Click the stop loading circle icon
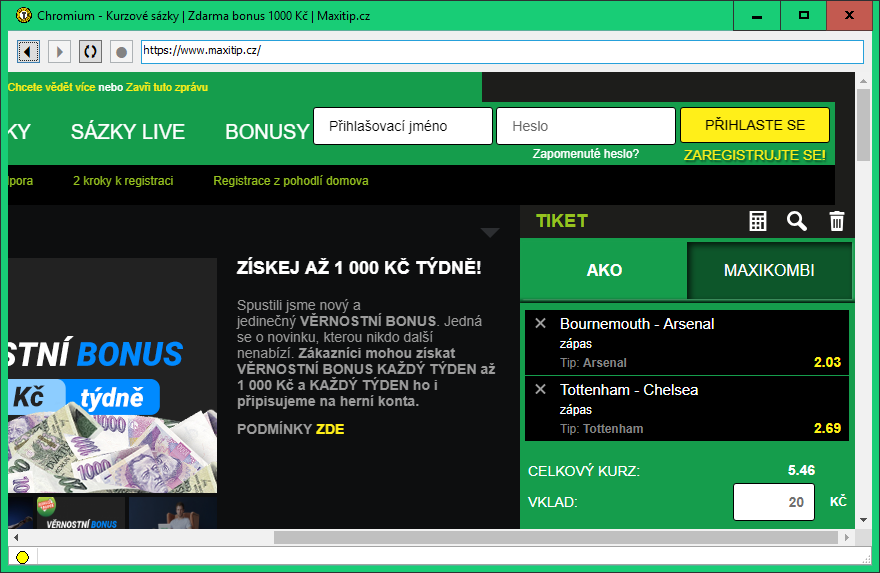 pos(121,52)
